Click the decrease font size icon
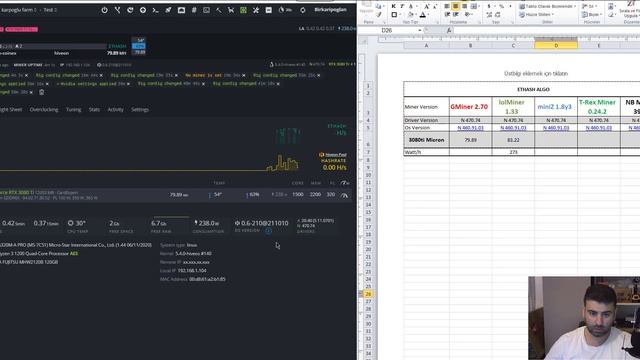The width and height of the screenshot is (640, 360). coord(434,6)
